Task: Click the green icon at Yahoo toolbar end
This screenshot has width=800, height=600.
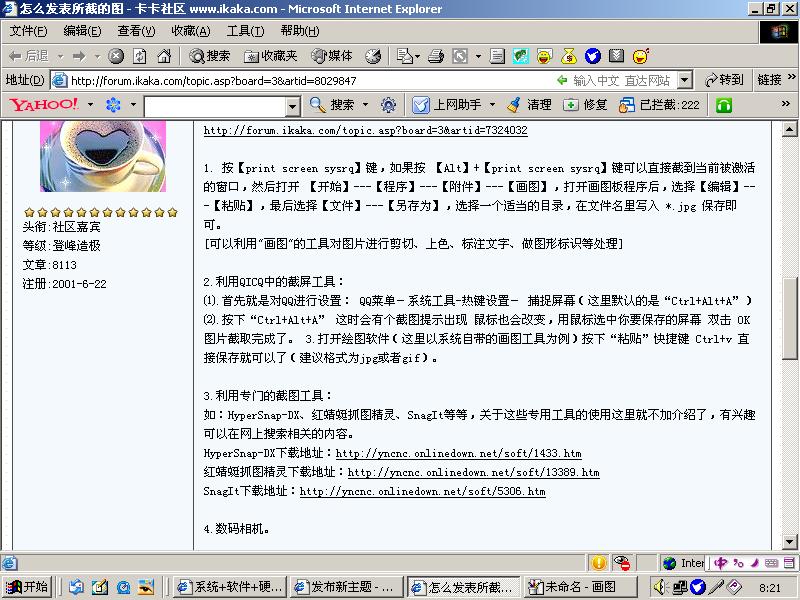Action: coord(723,106)
